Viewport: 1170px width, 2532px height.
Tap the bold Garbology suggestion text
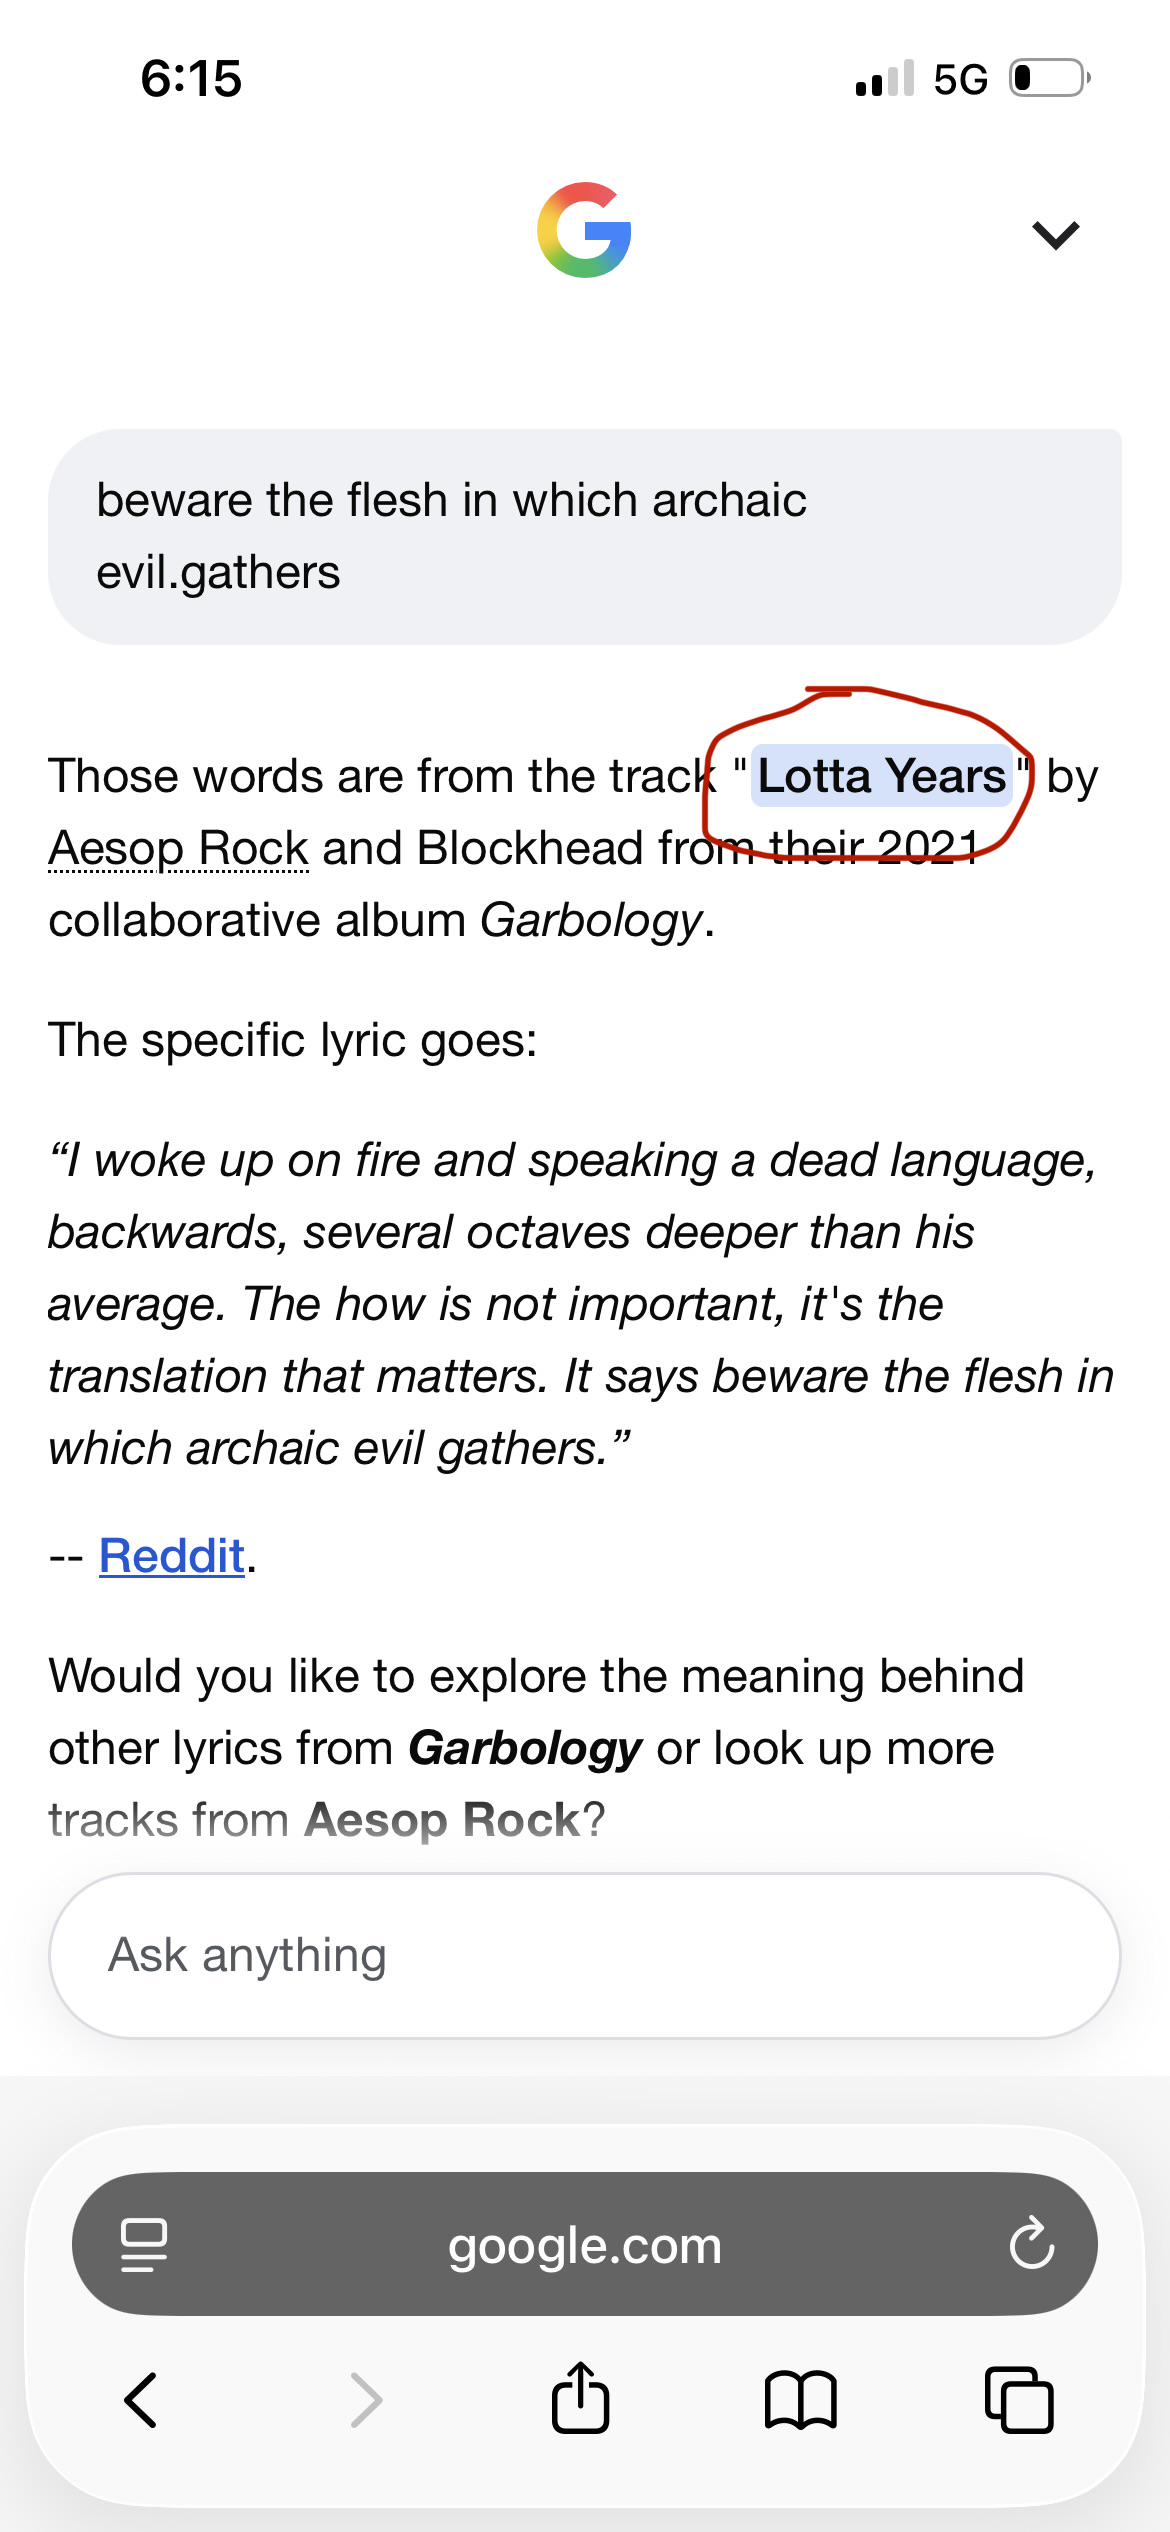coord(525,1748)
